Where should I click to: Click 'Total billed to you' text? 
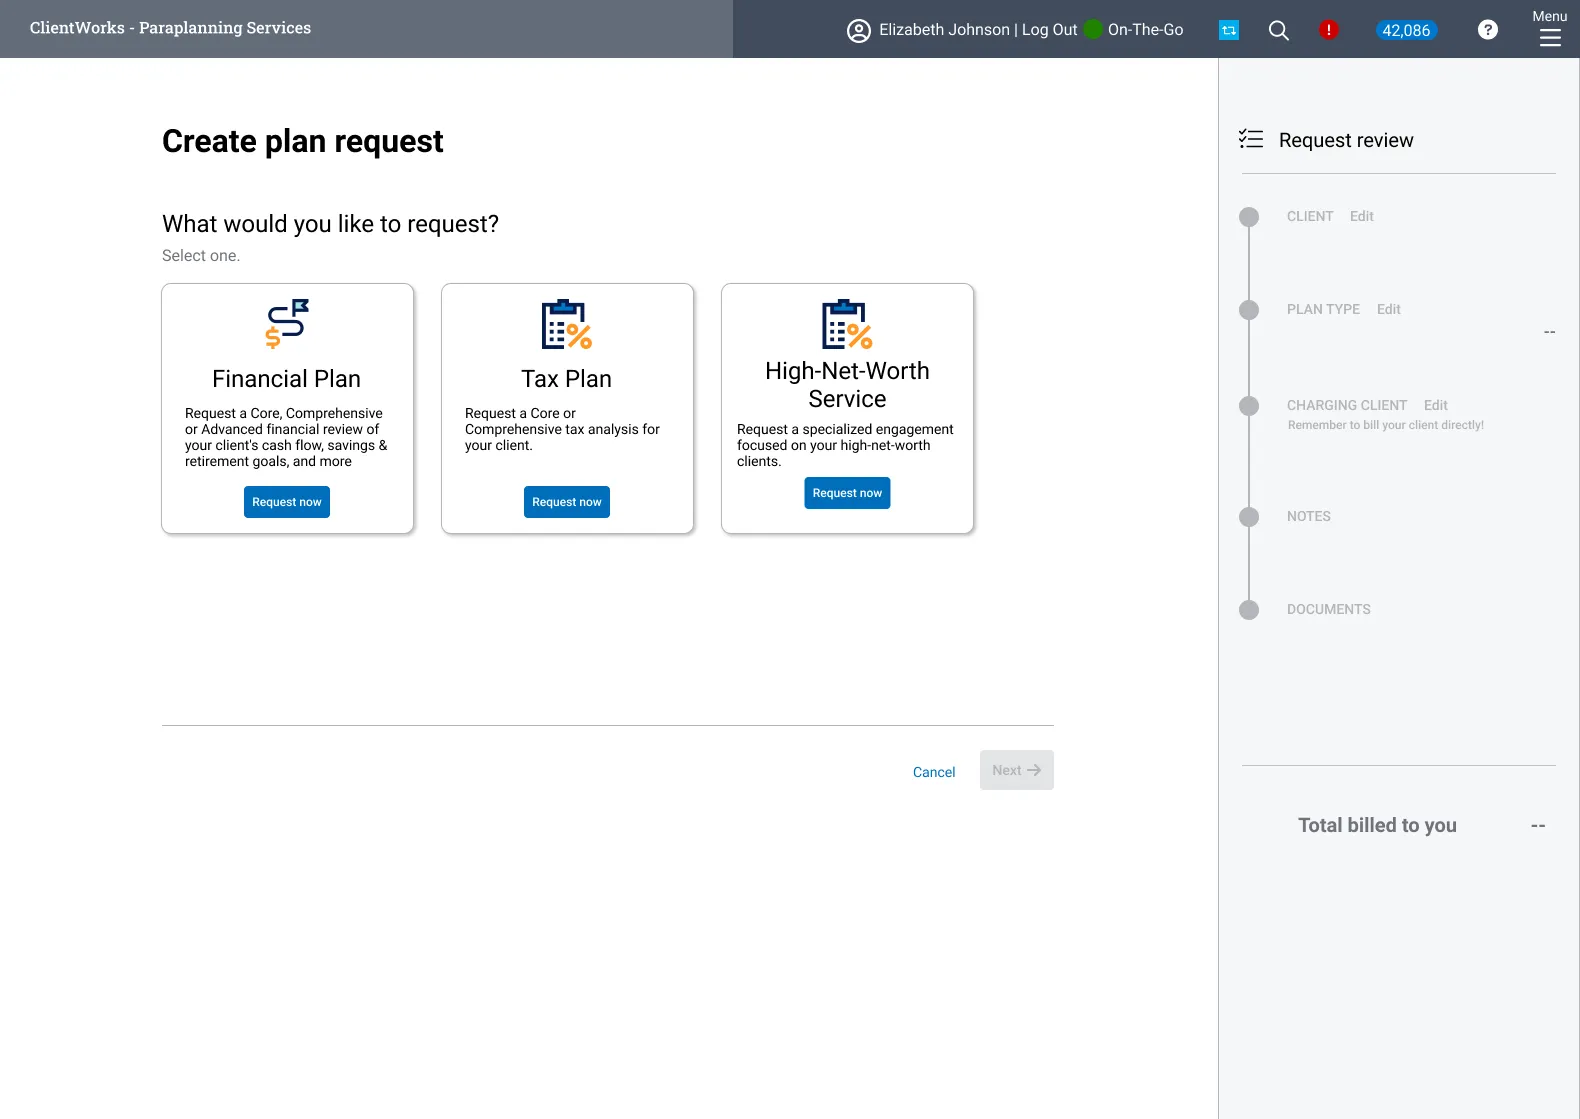1377,825
